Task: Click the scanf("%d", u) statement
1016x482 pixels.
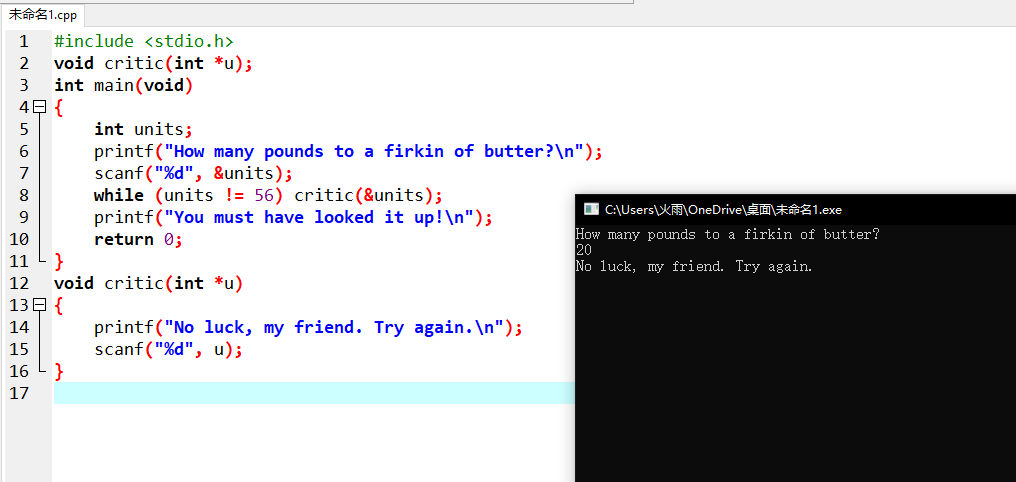Action: [x=168, y=349]
